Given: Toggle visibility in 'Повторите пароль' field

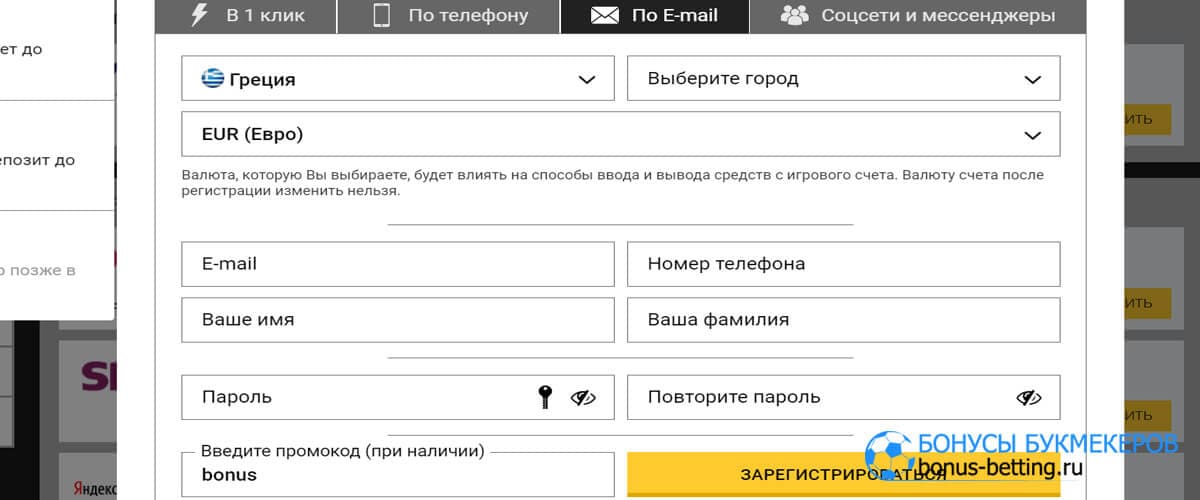Looking at the screenshot, I should pyautogui.click(x=1029, y=398).
